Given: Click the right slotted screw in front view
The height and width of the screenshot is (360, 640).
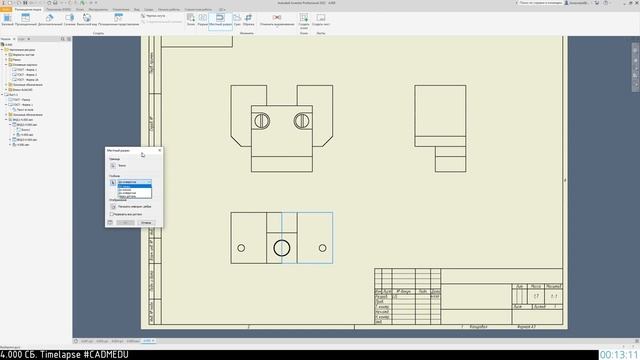Looking at the screenshot, I should click(x=302, y=121).
